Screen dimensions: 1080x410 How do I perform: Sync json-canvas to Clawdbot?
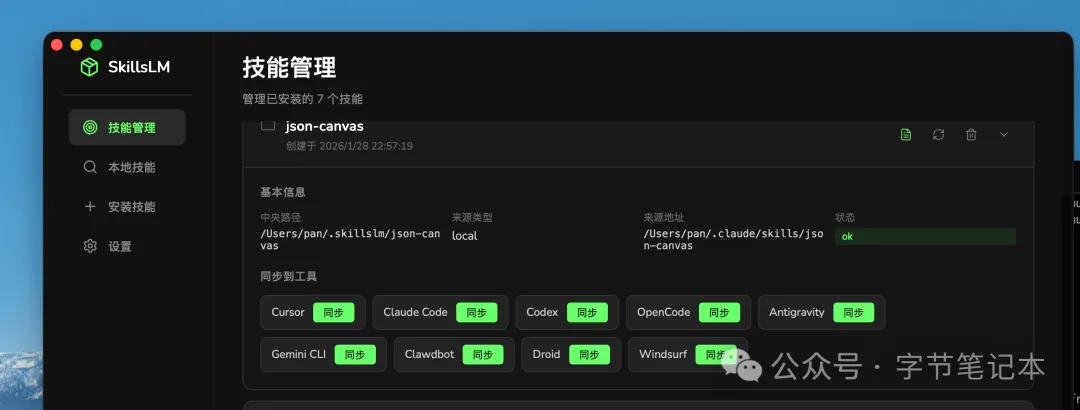tap(483, 354)
